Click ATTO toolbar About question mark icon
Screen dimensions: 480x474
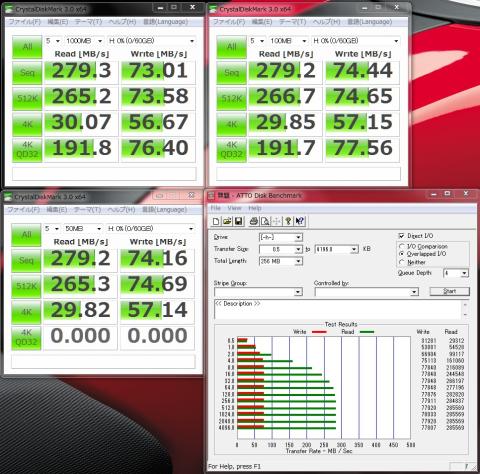289,221
